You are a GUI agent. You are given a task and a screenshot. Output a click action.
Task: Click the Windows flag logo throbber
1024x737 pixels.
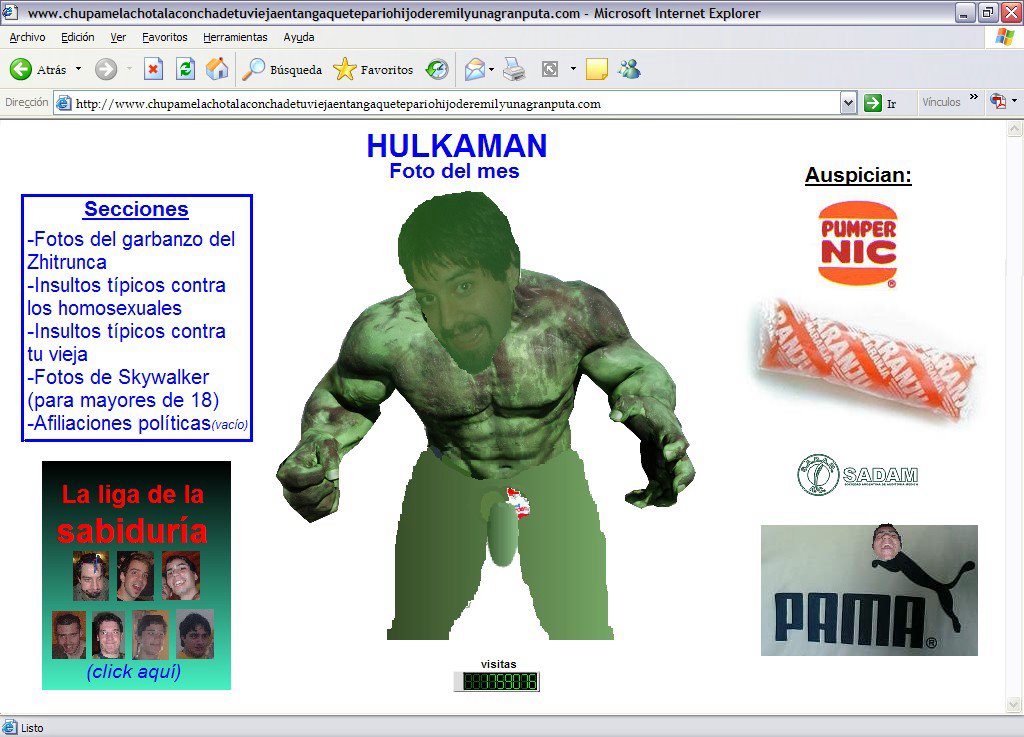(1004, 37)
